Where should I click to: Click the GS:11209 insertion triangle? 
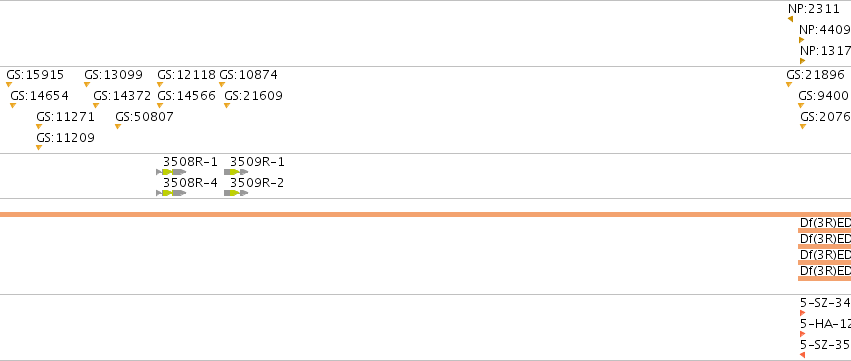pyautogui.click(x=39, y=148)
